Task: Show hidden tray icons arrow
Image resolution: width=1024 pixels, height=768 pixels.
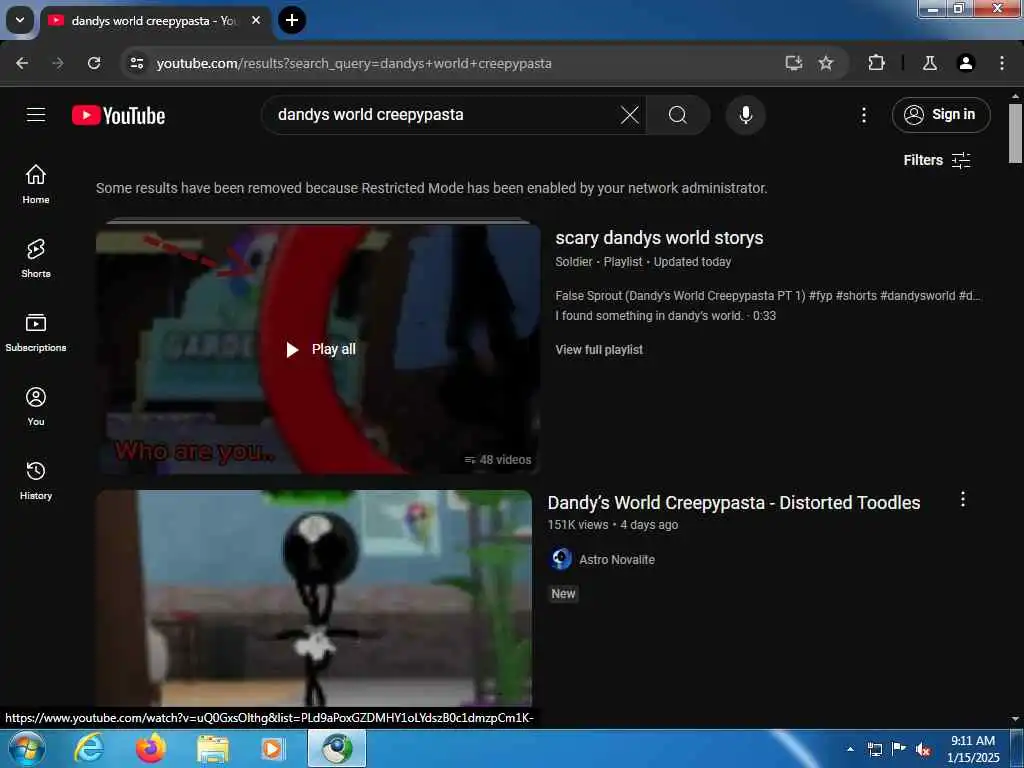Action: pos(850,749)
